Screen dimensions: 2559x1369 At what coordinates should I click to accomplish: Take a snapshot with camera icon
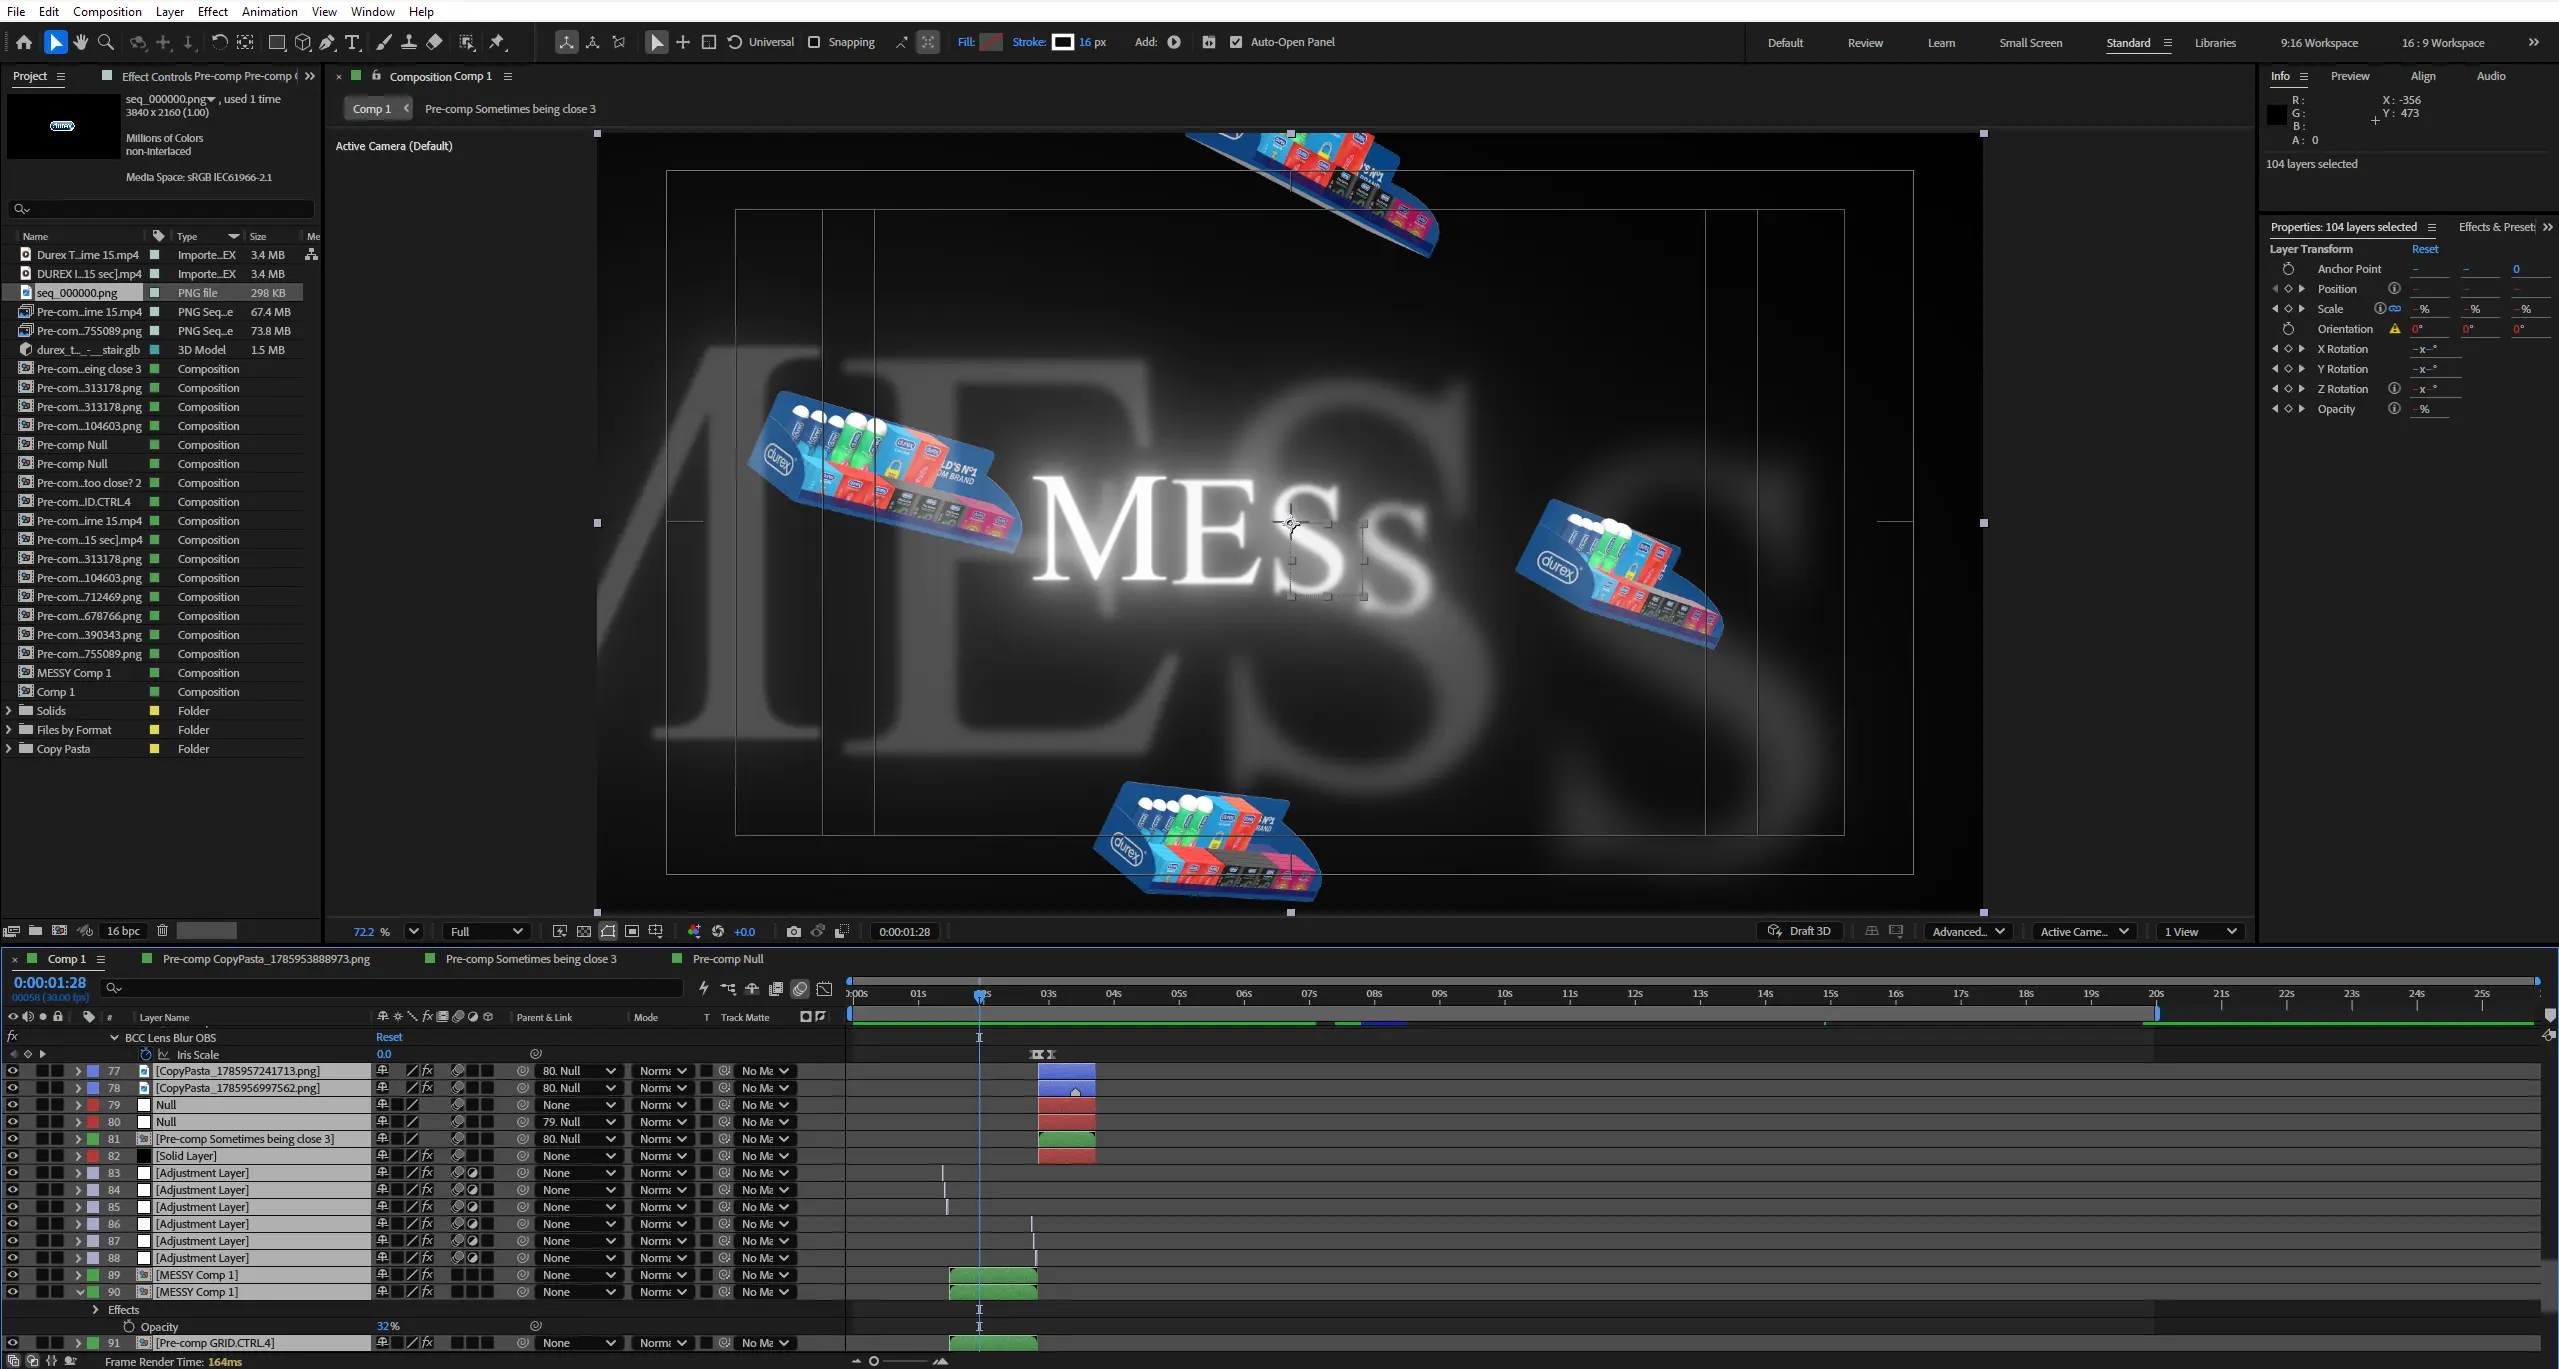pyautogui.click(x=793, y=931)
